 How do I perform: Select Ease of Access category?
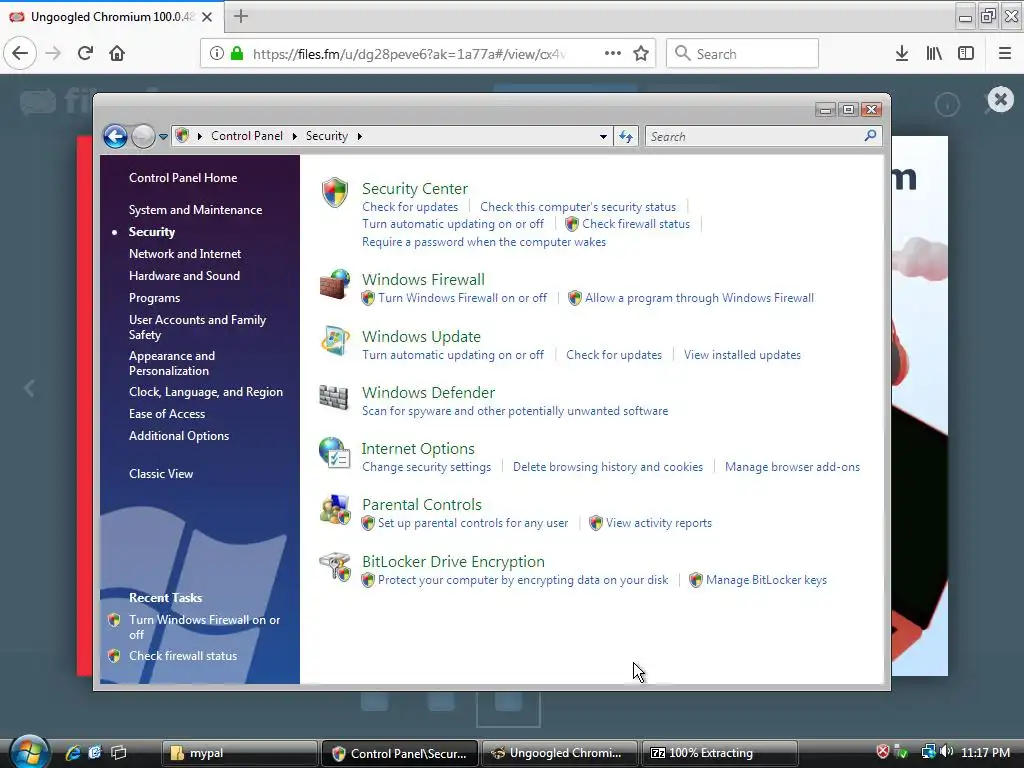coord(167,413)
